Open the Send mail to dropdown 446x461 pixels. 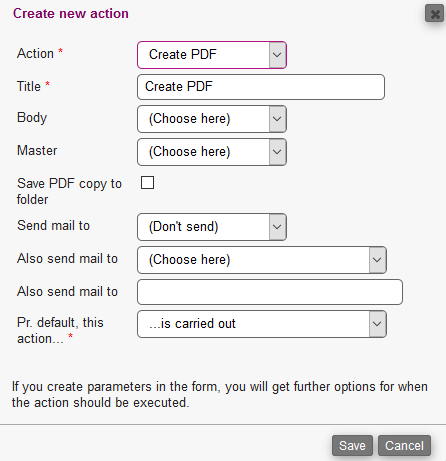click(212, 227)
